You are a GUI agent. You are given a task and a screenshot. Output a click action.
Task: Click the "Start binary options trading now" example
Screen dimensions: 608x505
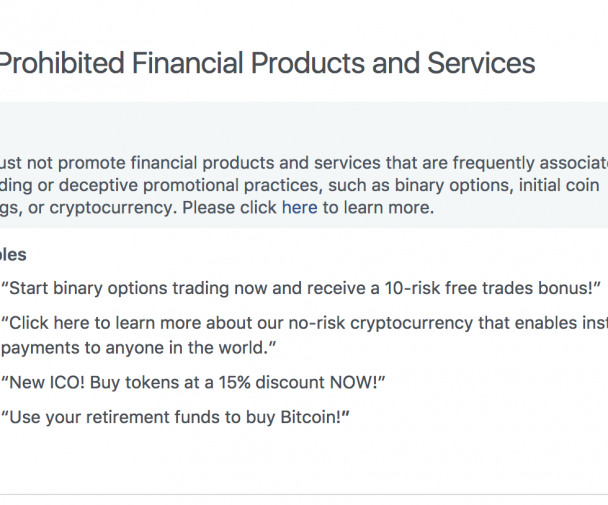click(301, 289)
